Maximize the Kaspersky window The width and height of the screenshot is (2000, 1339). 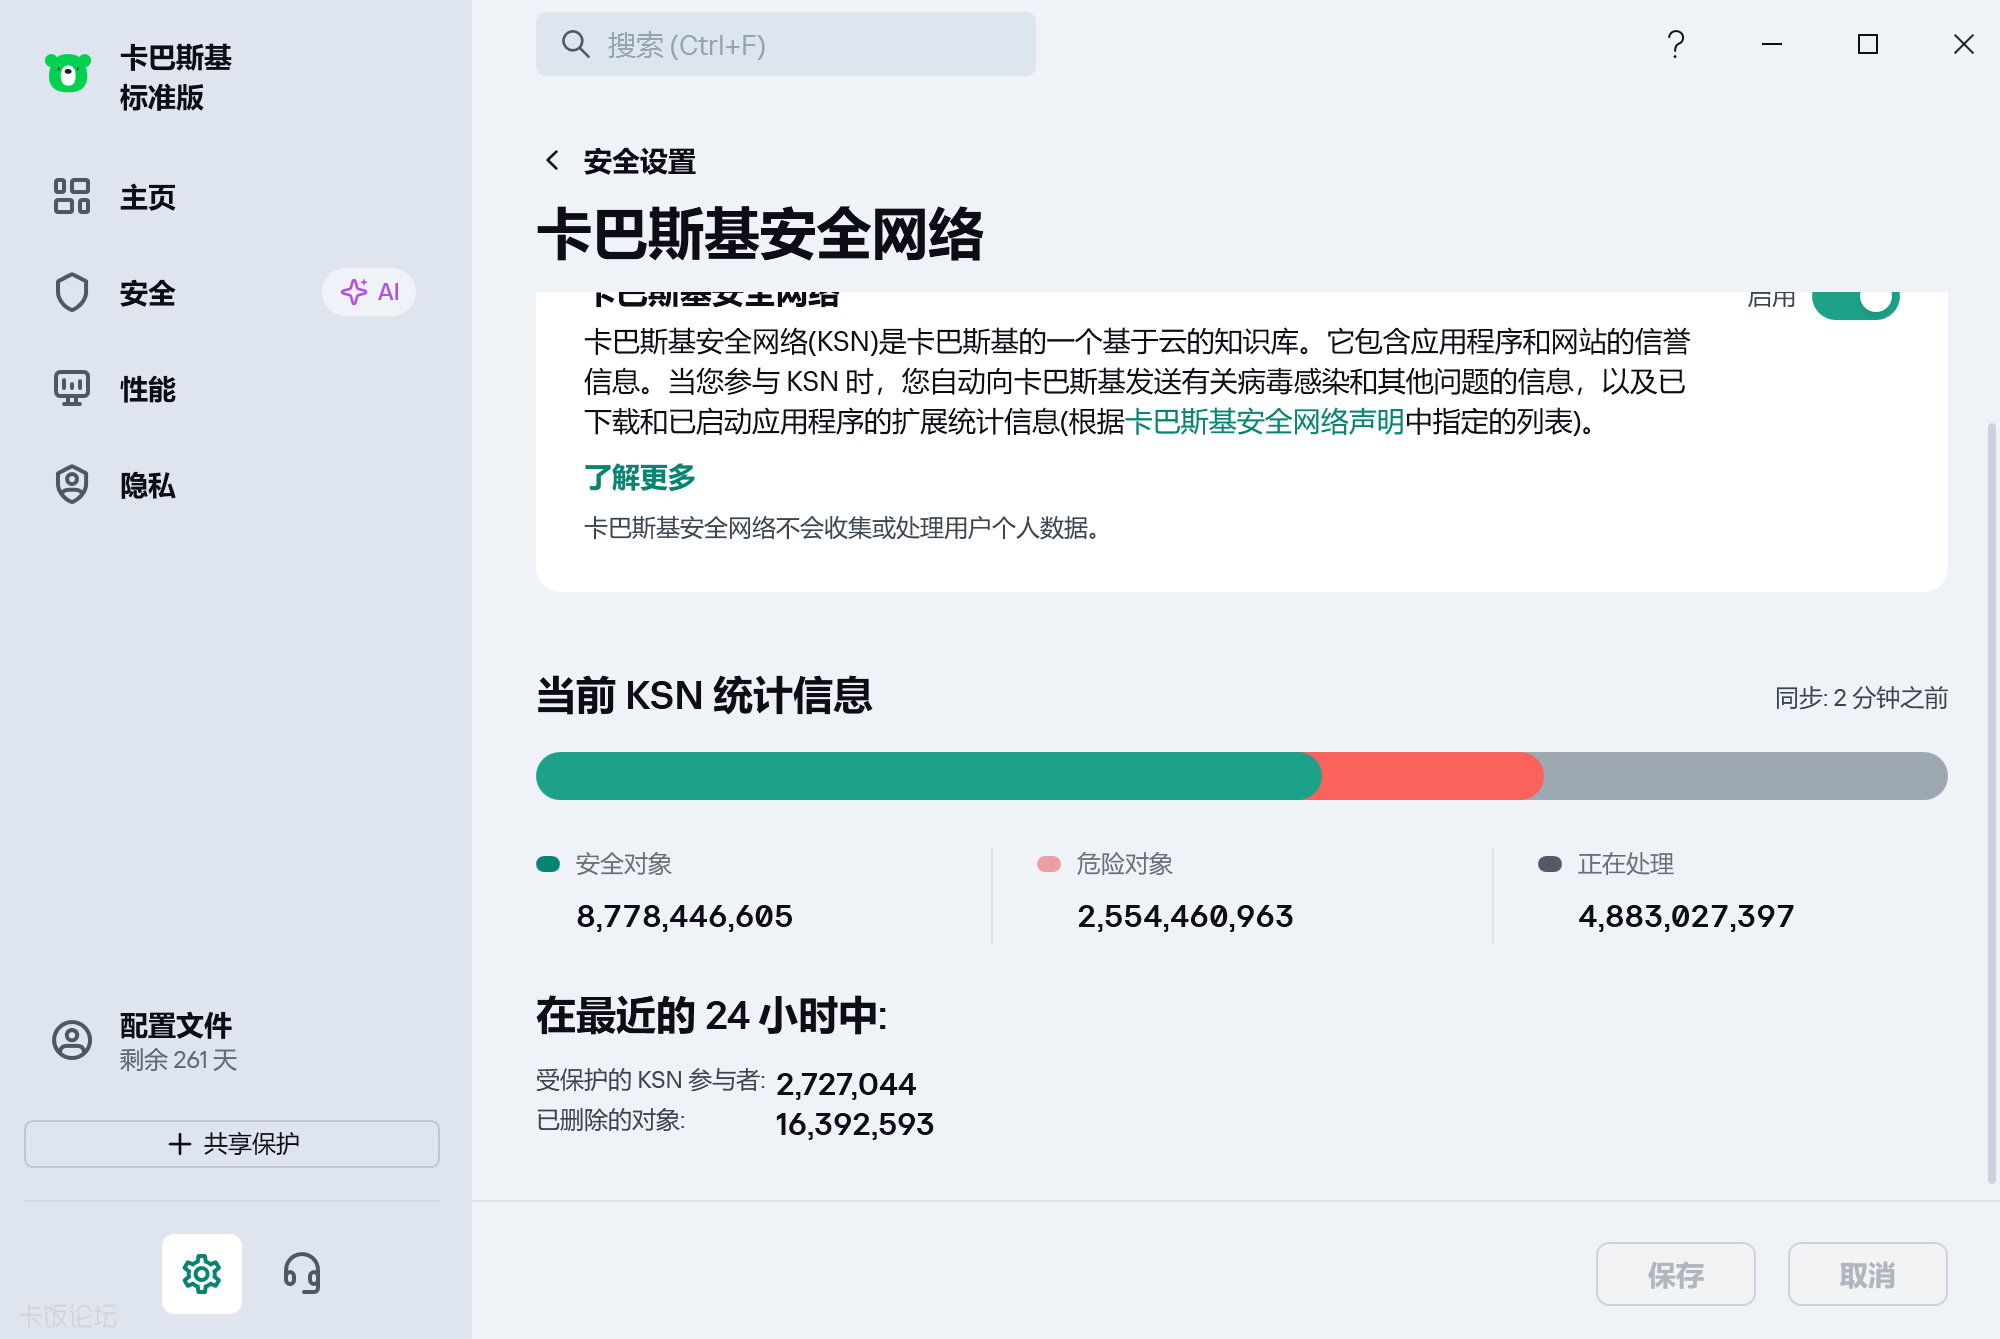(x=1868, y=44)
